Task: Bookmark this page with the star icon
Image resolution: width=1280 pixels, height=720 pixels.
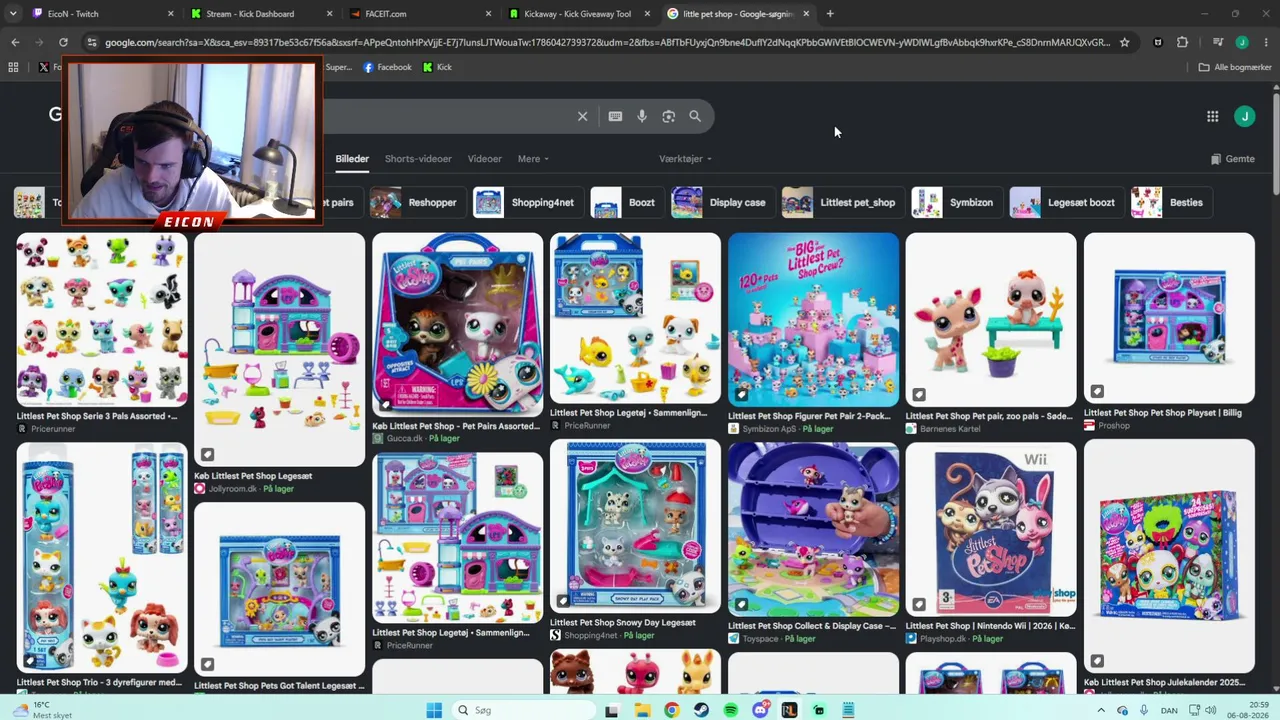Action: point(1124,42)
